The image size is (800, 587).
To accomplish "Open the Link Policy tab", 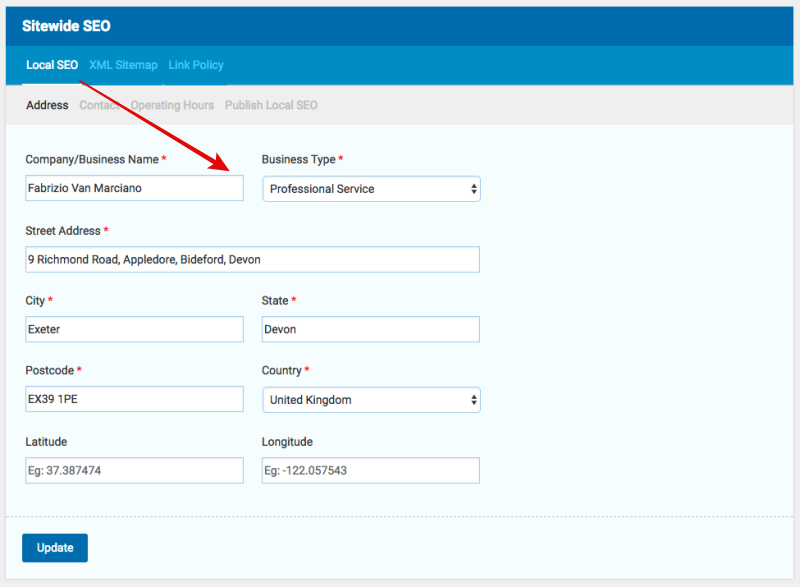I will (196, 65).
